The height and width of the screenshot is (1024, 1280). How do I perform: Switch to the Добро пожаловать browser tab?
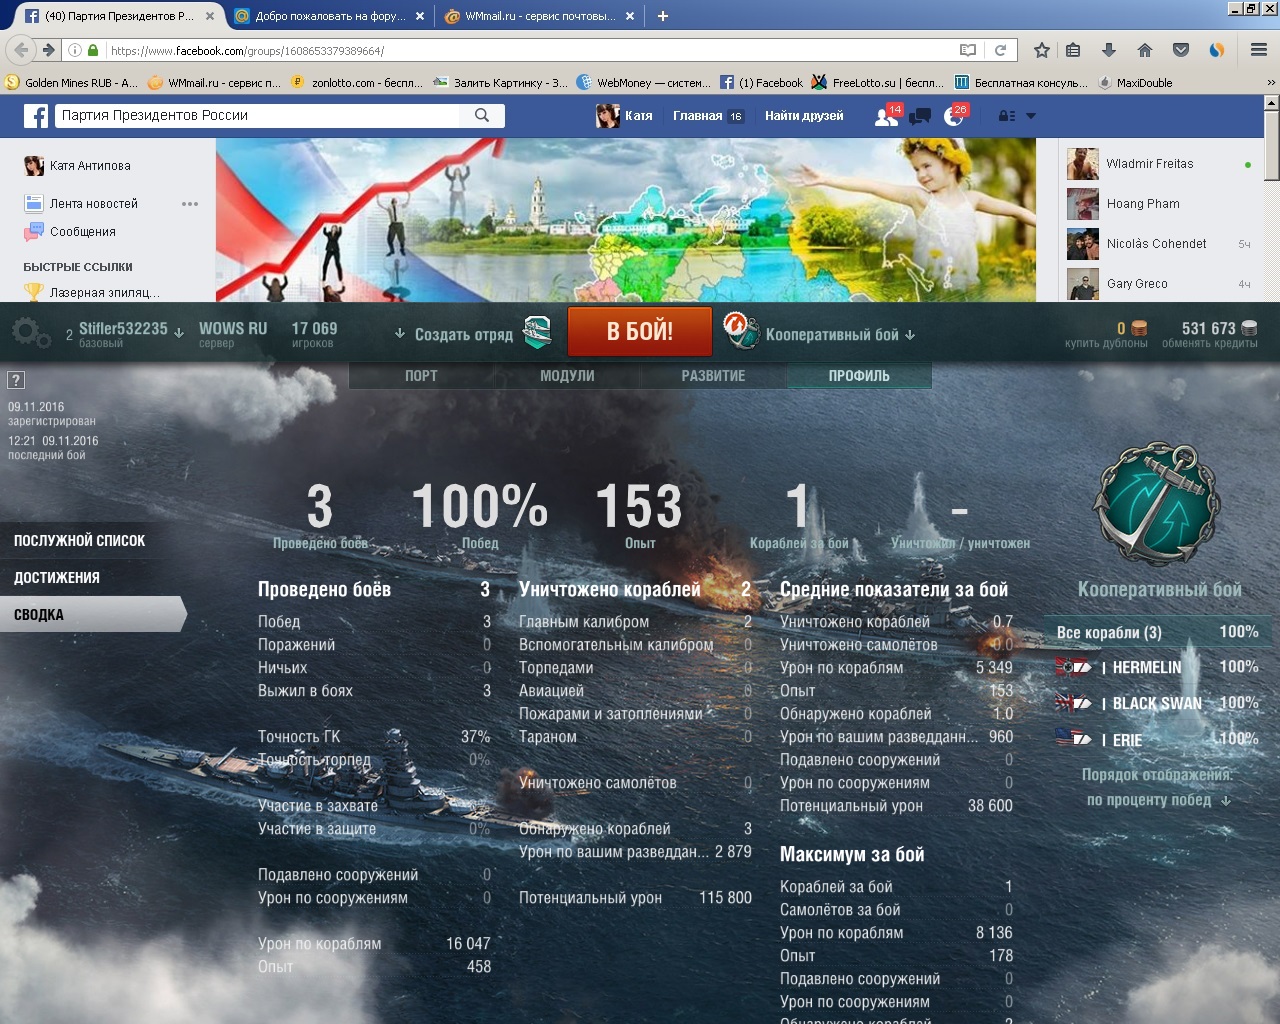329,16
